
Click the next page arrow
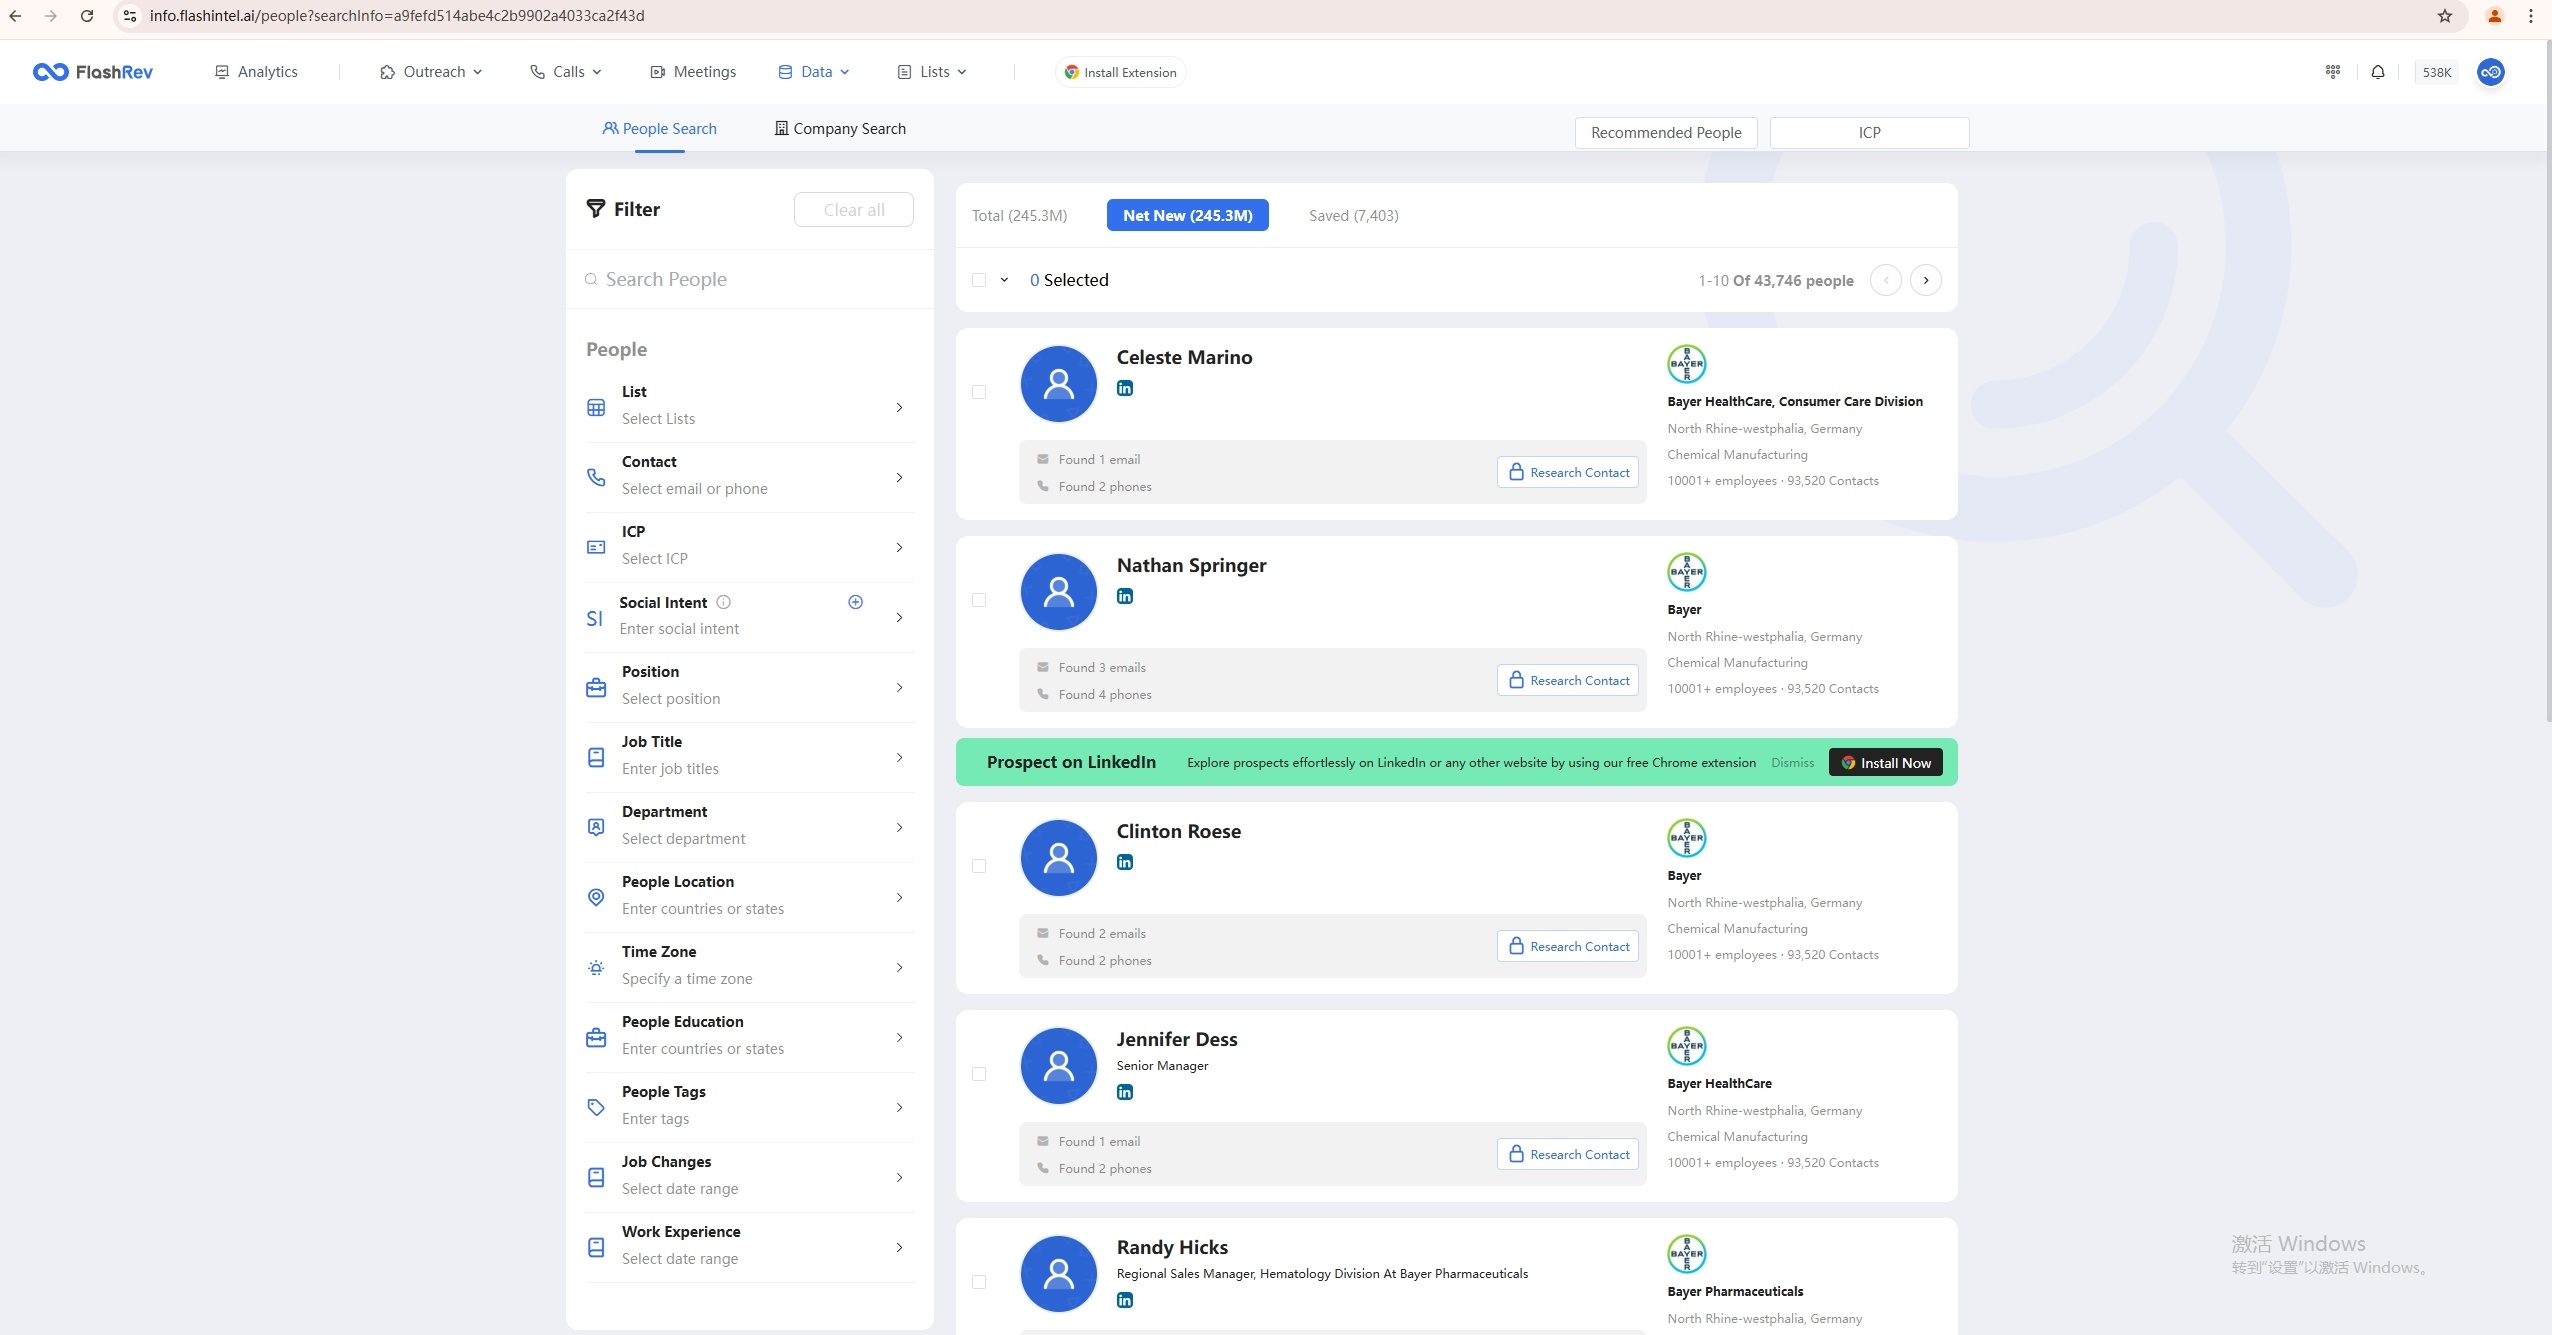(1926, 280)
